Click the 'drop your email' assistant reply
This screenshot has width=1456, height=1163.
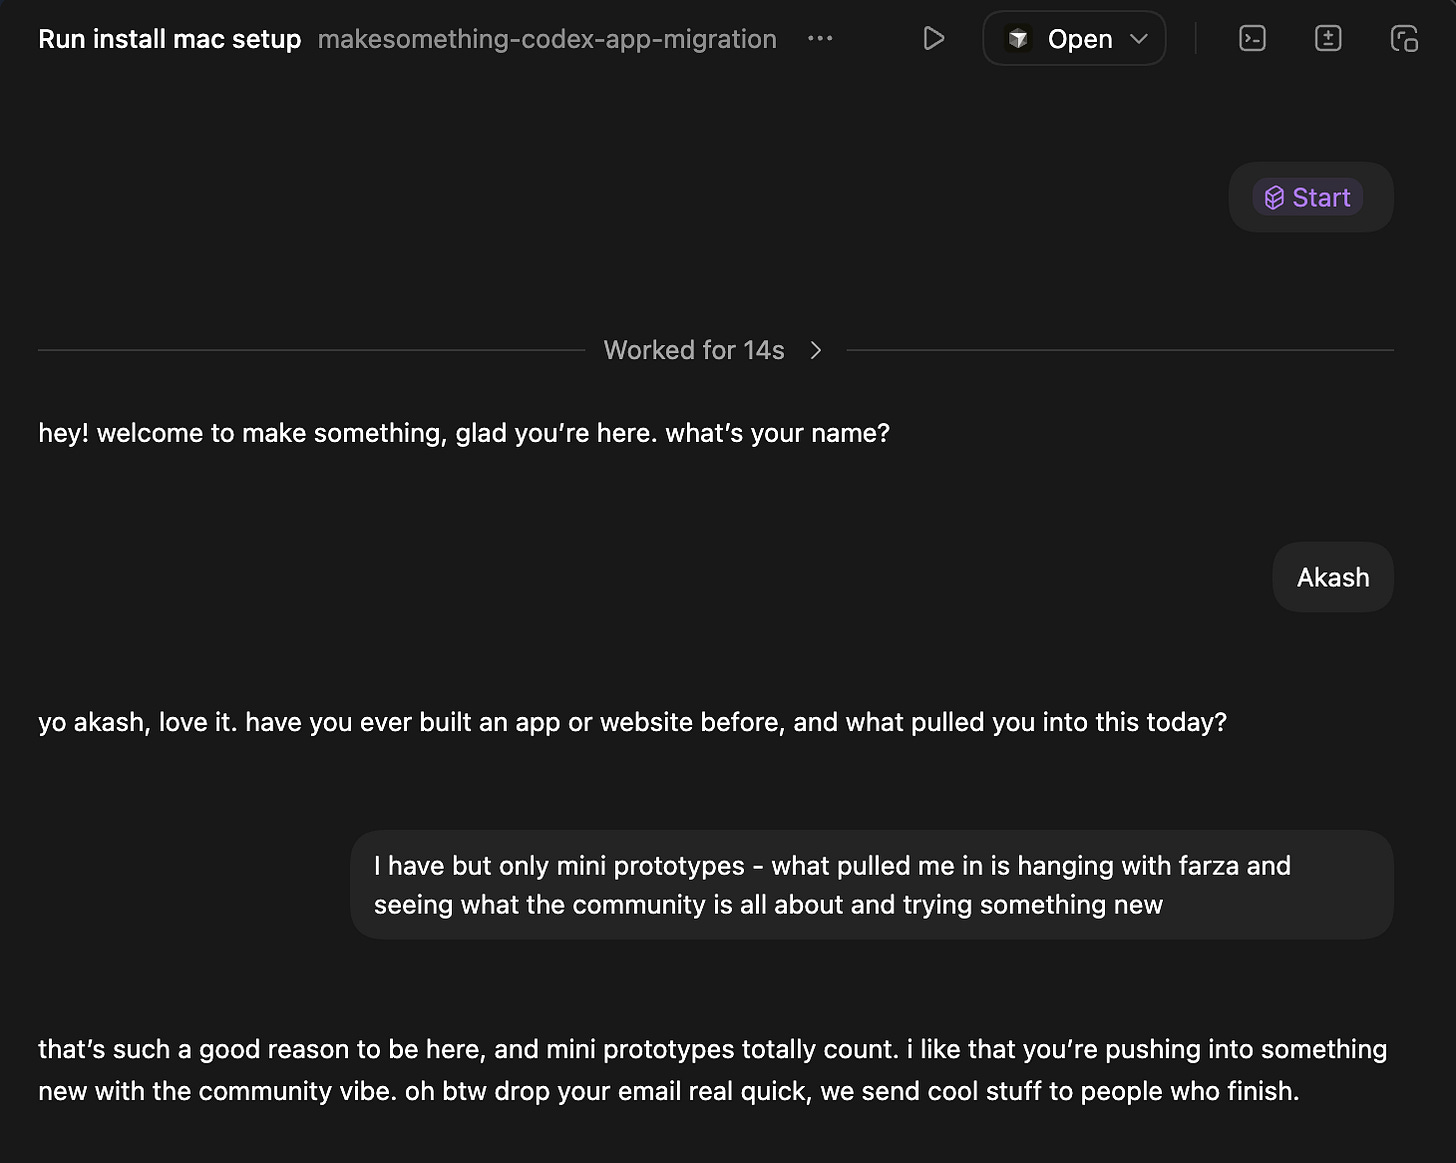(712, 1070)
